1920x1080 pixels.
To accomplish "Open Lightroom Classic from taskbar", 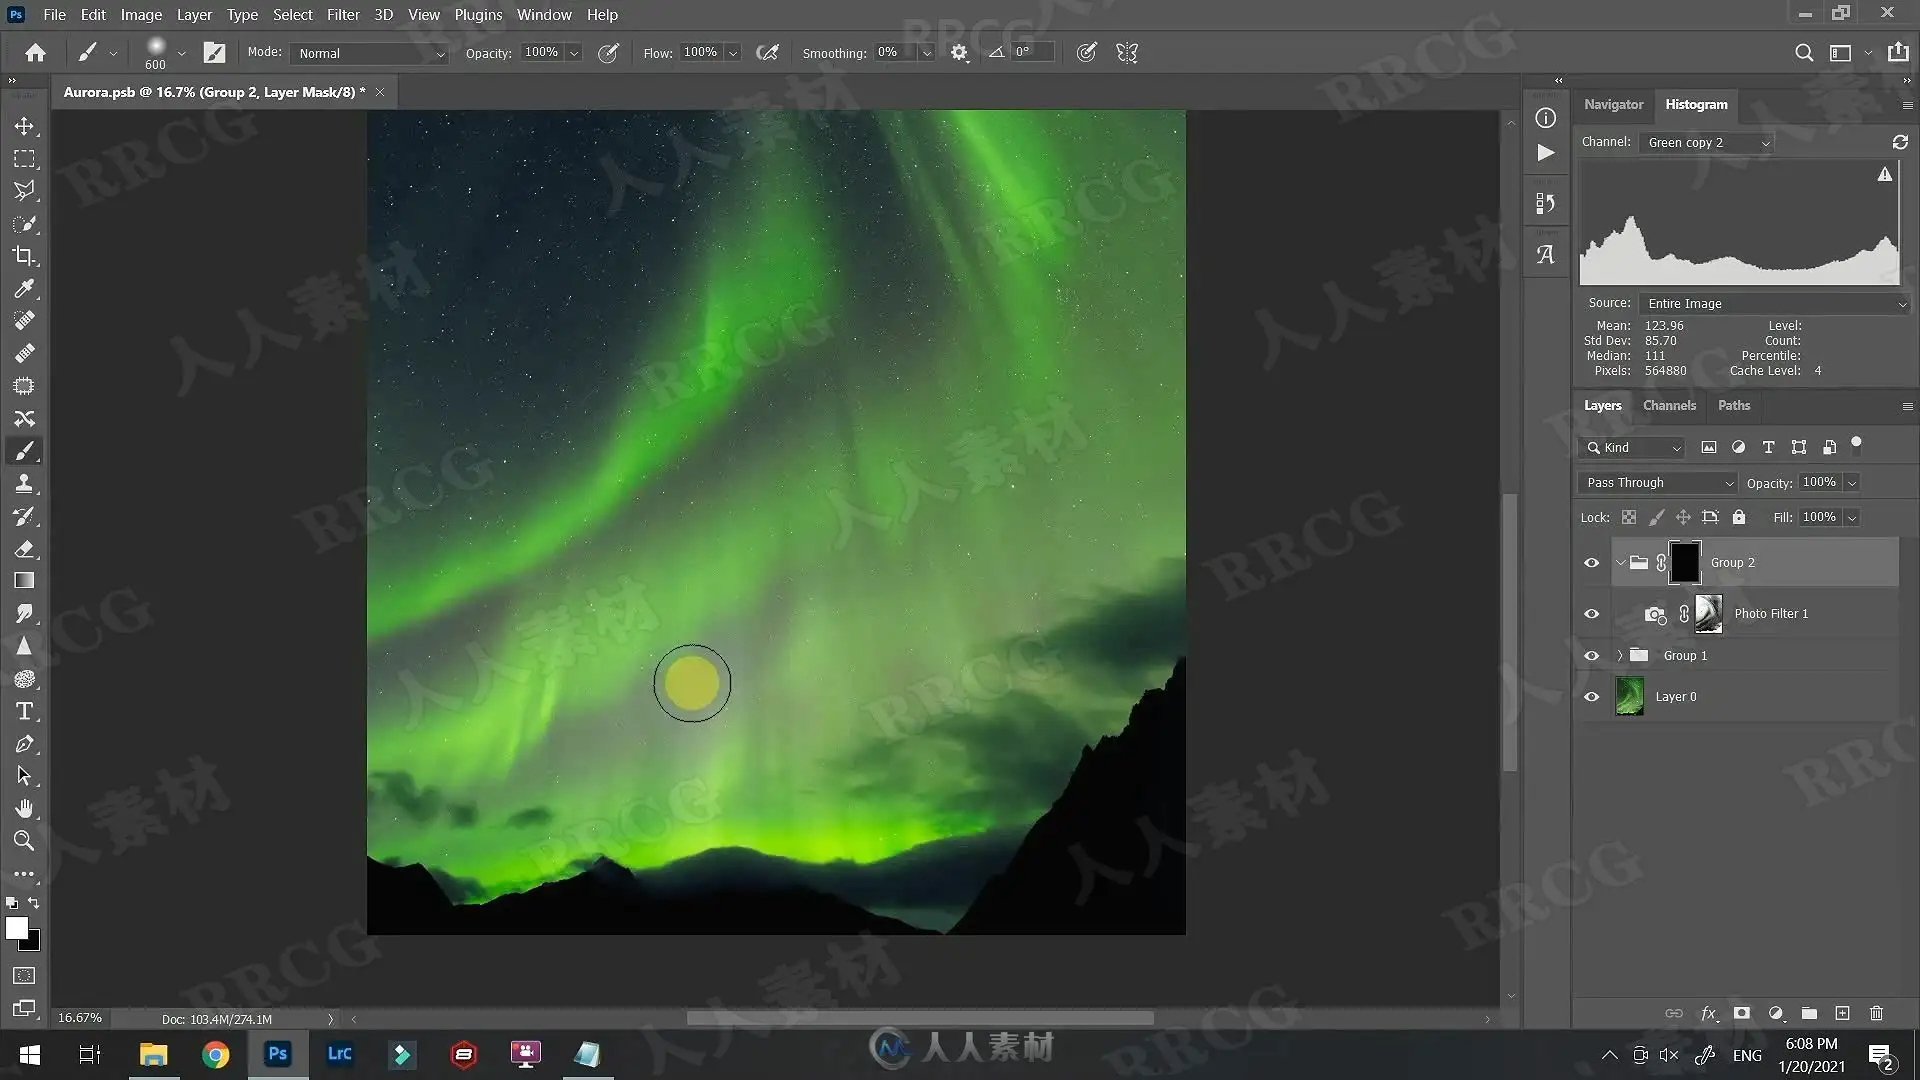I will tap(340, 1054).
